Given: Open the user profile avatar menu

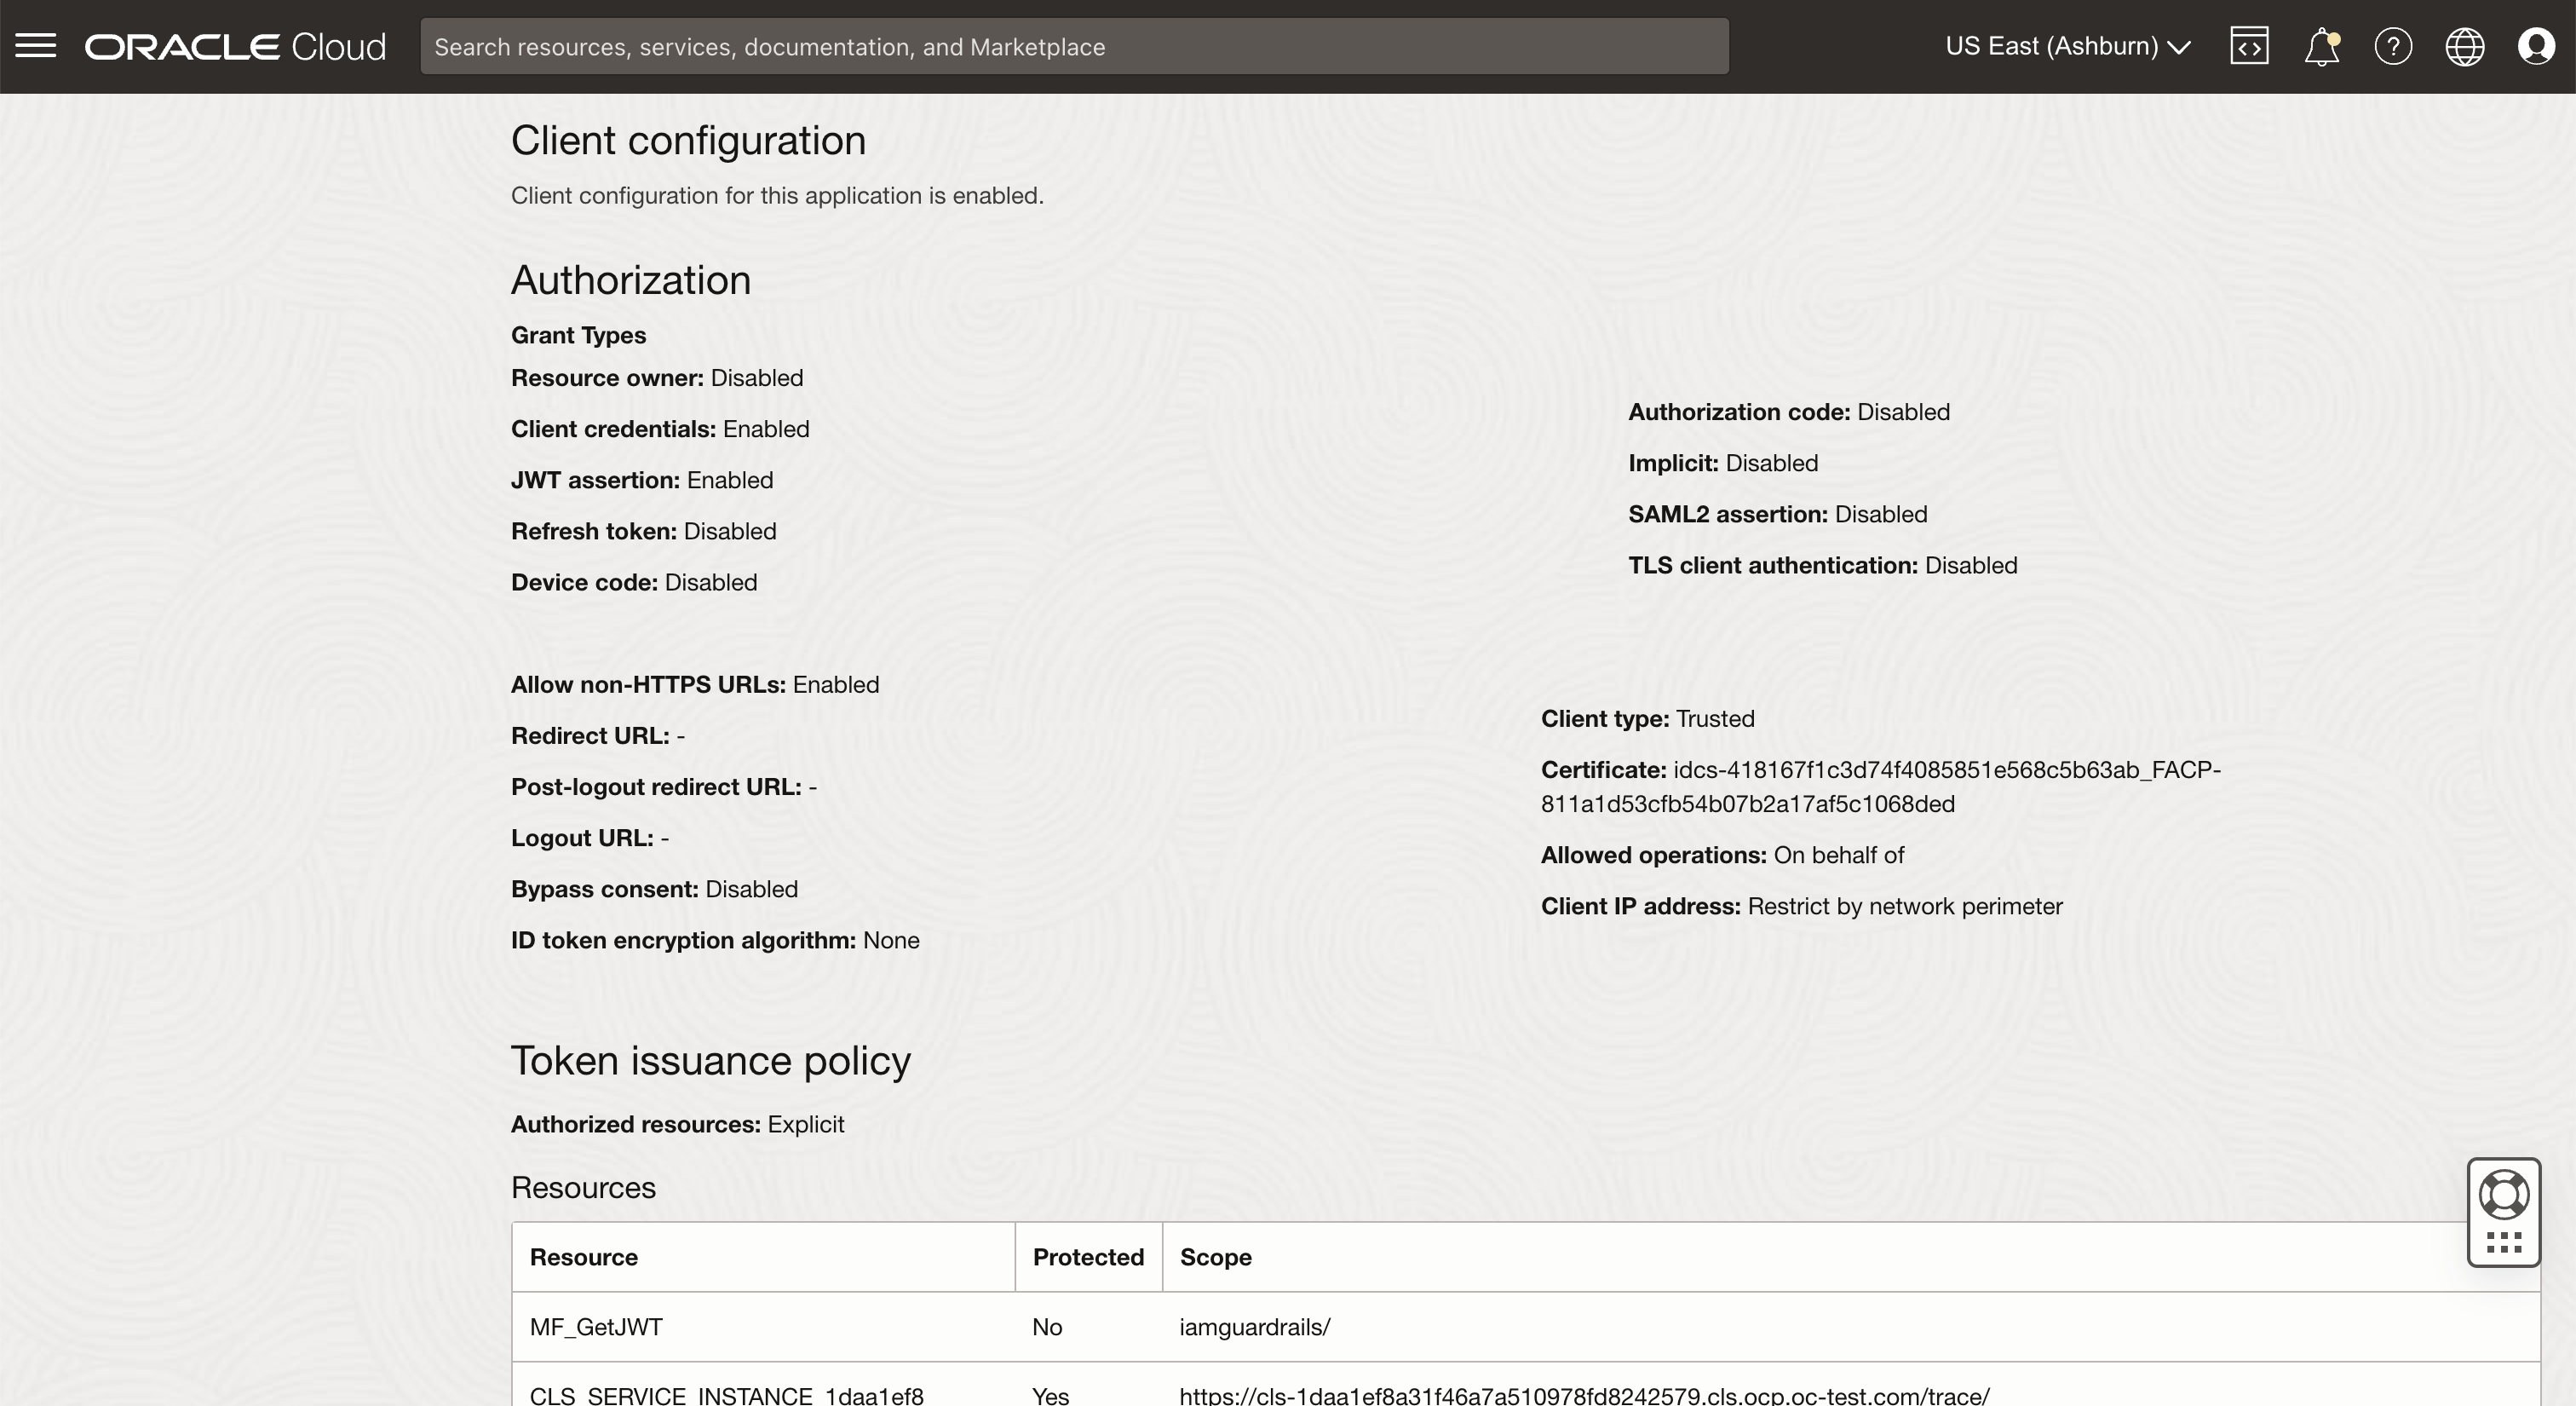Looking at the screenshot, I should point(2536,46).
